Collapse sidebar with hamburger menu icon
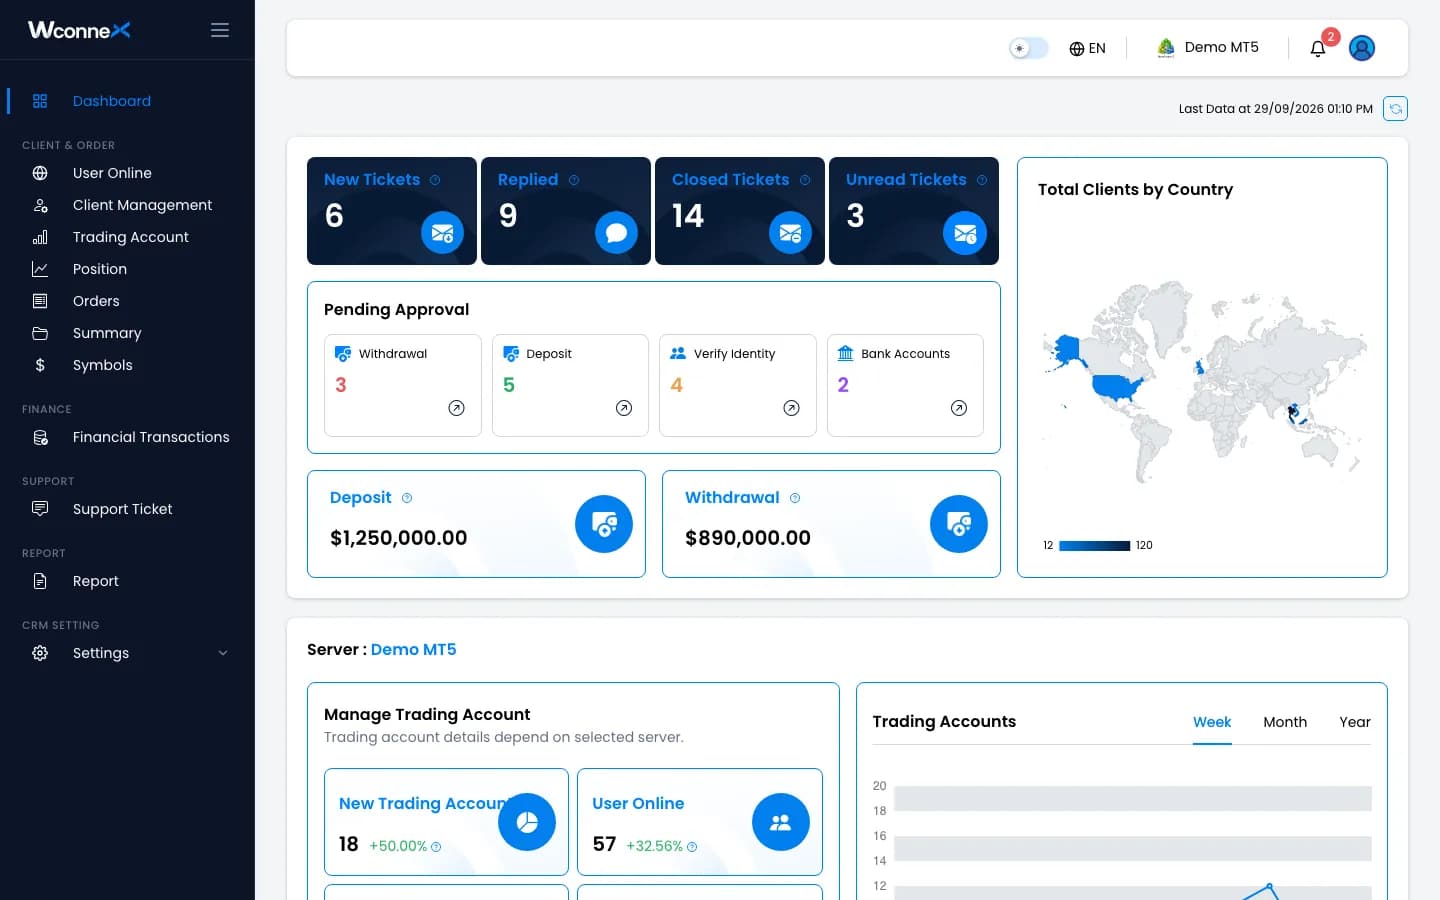Image resolution: width=1440 pixels, height=900 pixels. (220, 30)
